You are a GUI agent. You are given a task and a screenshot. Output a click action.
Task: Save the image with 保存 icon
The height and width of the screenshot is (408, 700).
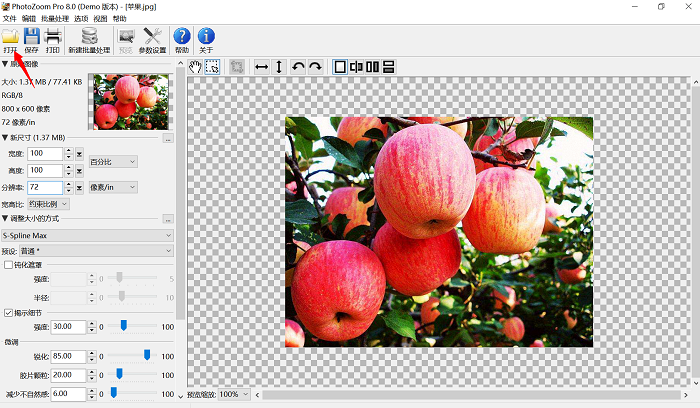click(x=32, y=37)
